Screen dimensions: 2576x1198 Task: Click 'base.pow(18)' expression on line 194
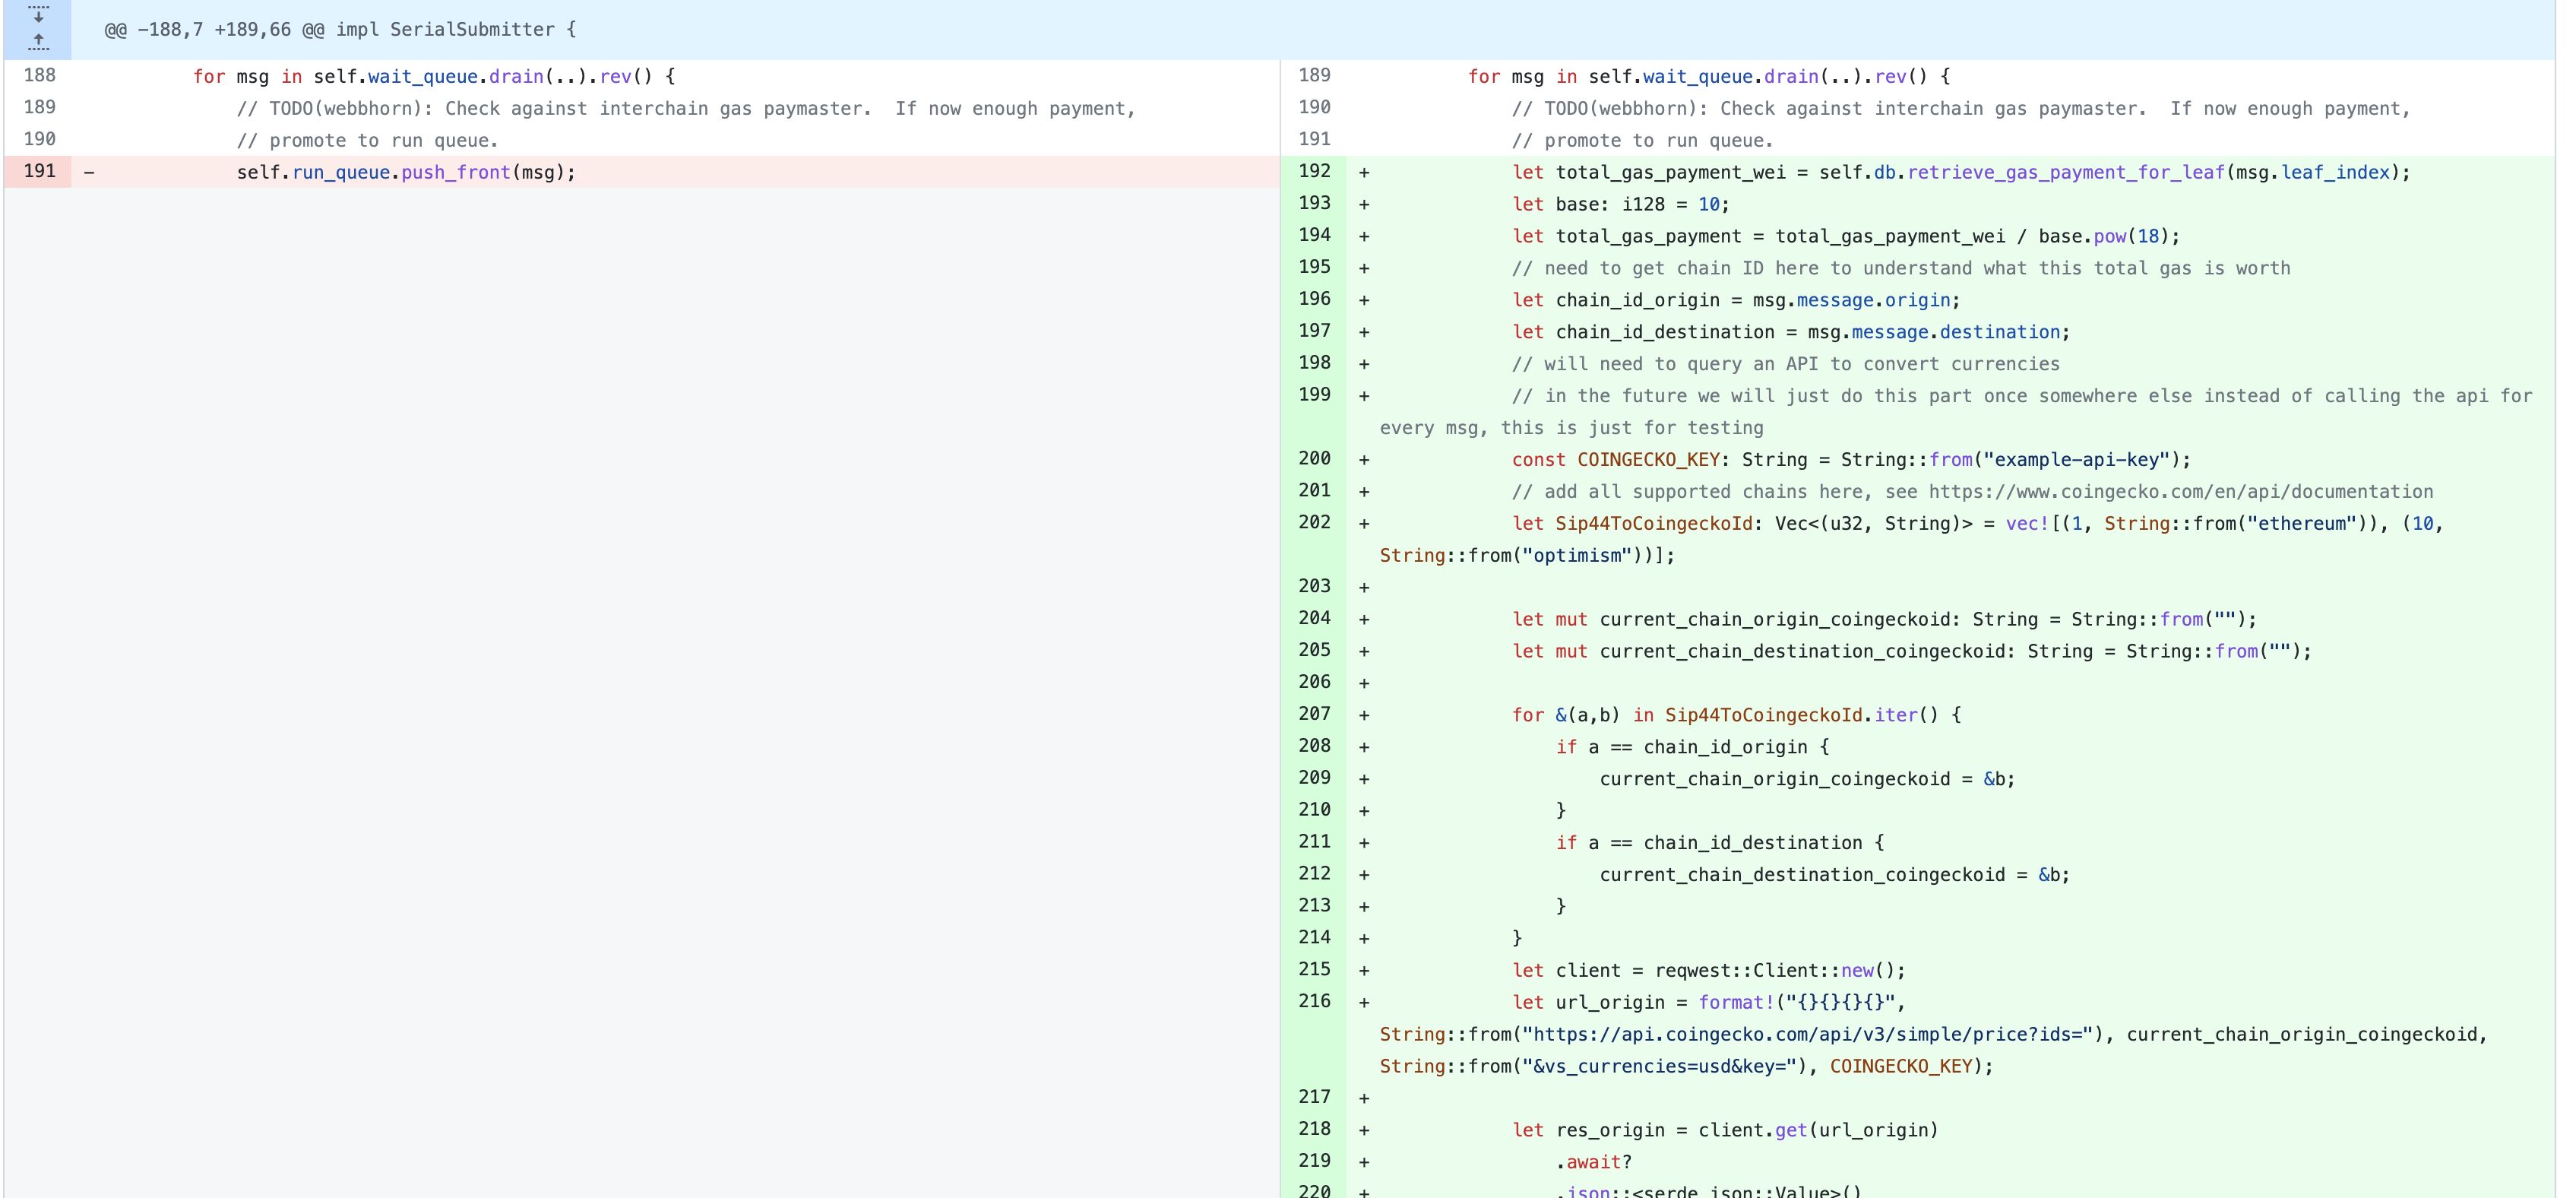(2103, 236)
